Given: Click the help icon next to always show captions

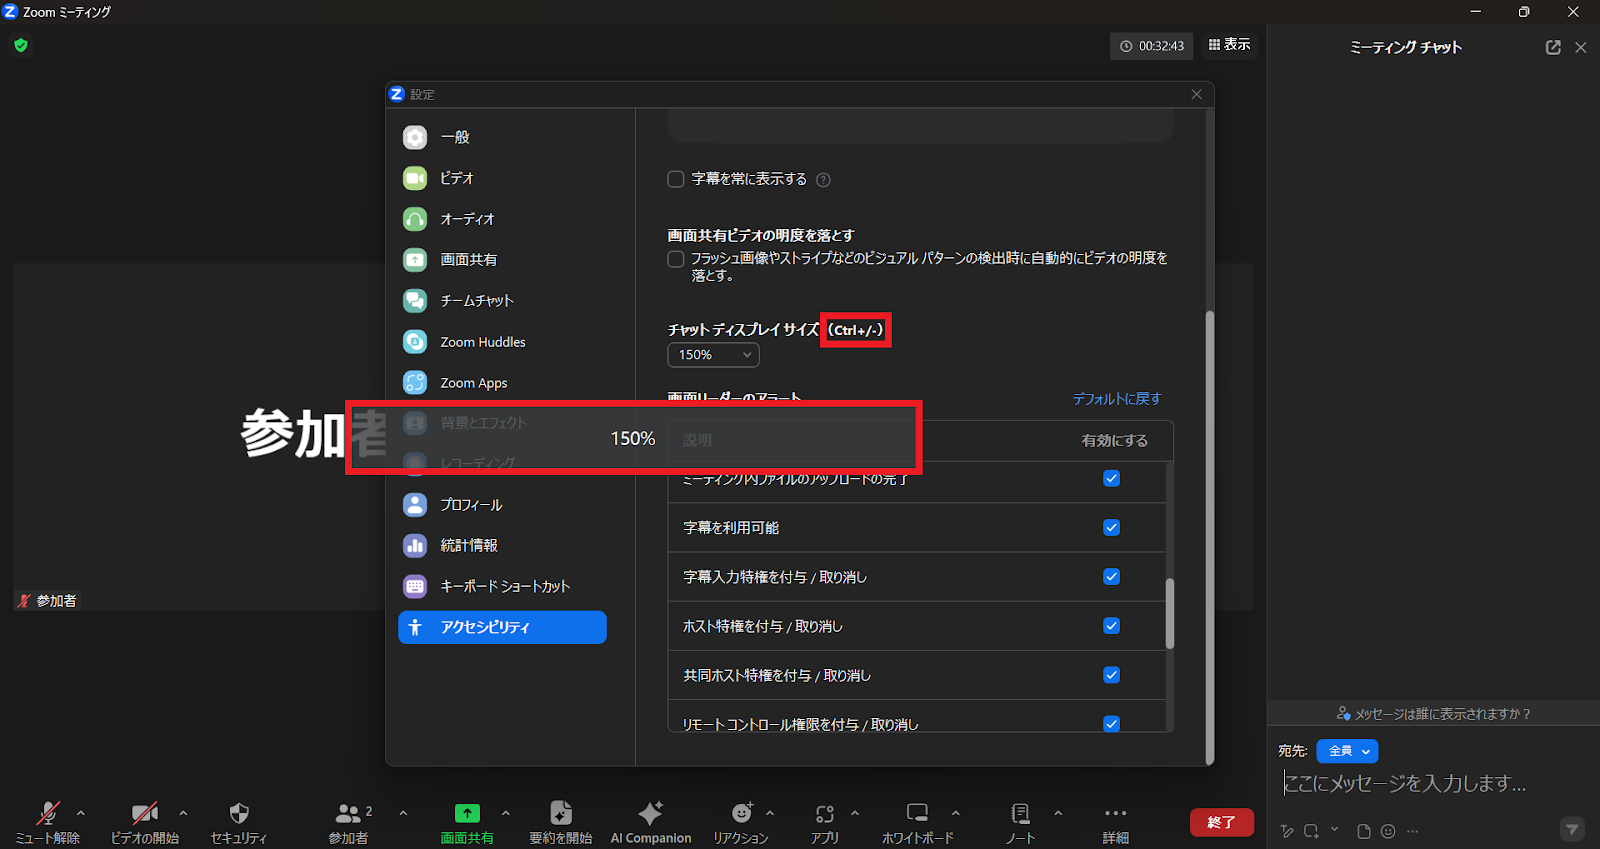Looking at the screenshot, I should [823, 180].
